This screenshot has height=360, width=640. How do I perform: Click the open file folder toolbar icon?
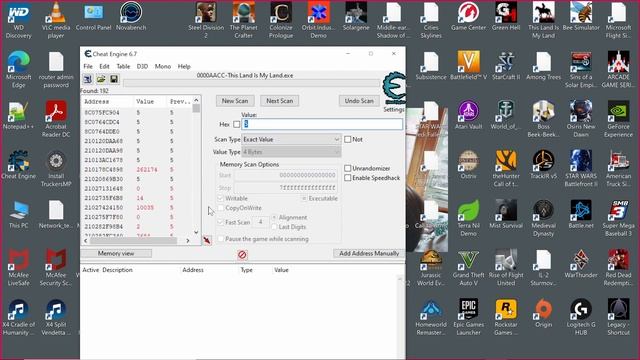101,79
